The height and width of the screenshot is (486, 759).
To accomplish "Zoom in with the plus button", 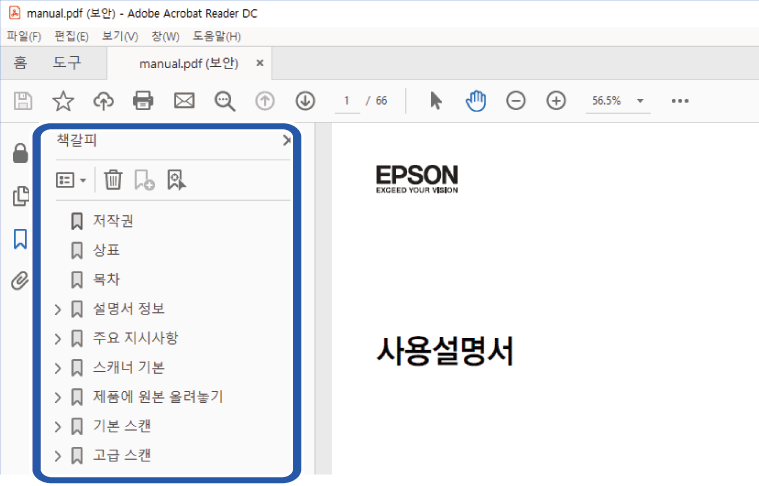I will click(x=556, y=101).
